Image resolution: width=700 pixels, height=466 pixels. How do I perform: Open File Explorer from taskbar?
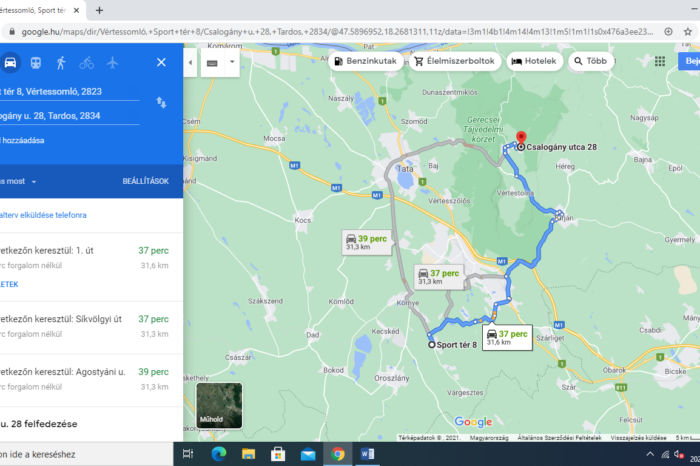pyautogui.click(x=248, y=454)
